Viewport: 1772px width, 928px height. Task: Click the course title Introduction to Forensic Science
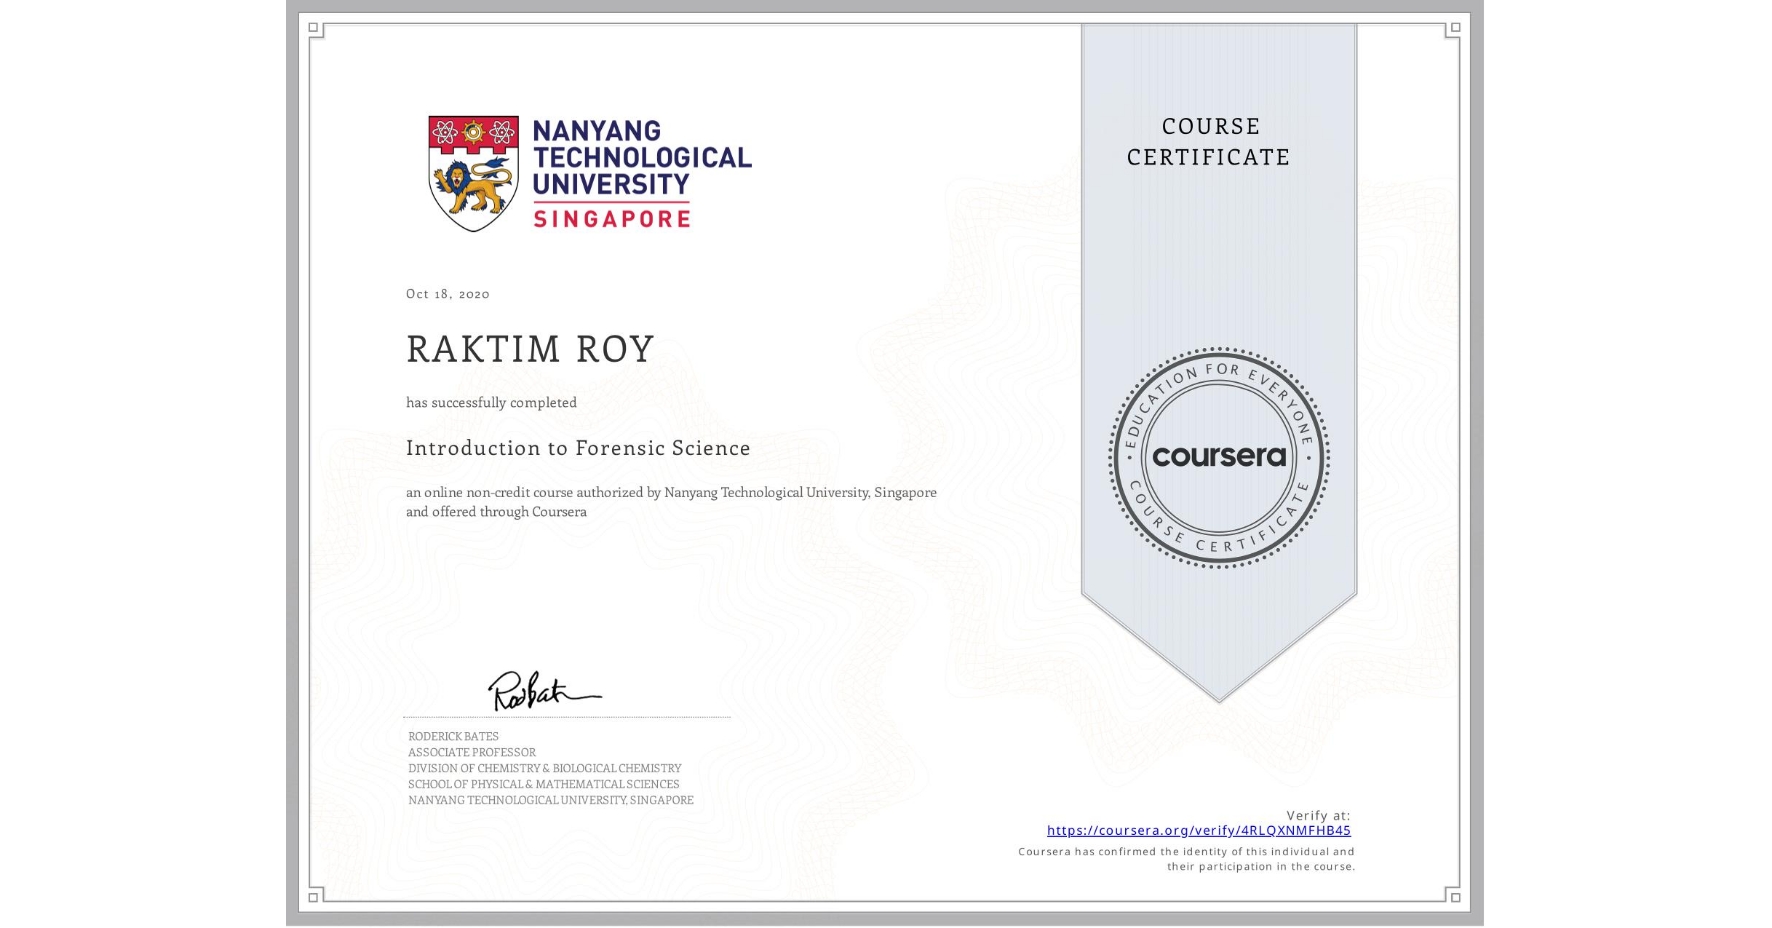(578, 448)
